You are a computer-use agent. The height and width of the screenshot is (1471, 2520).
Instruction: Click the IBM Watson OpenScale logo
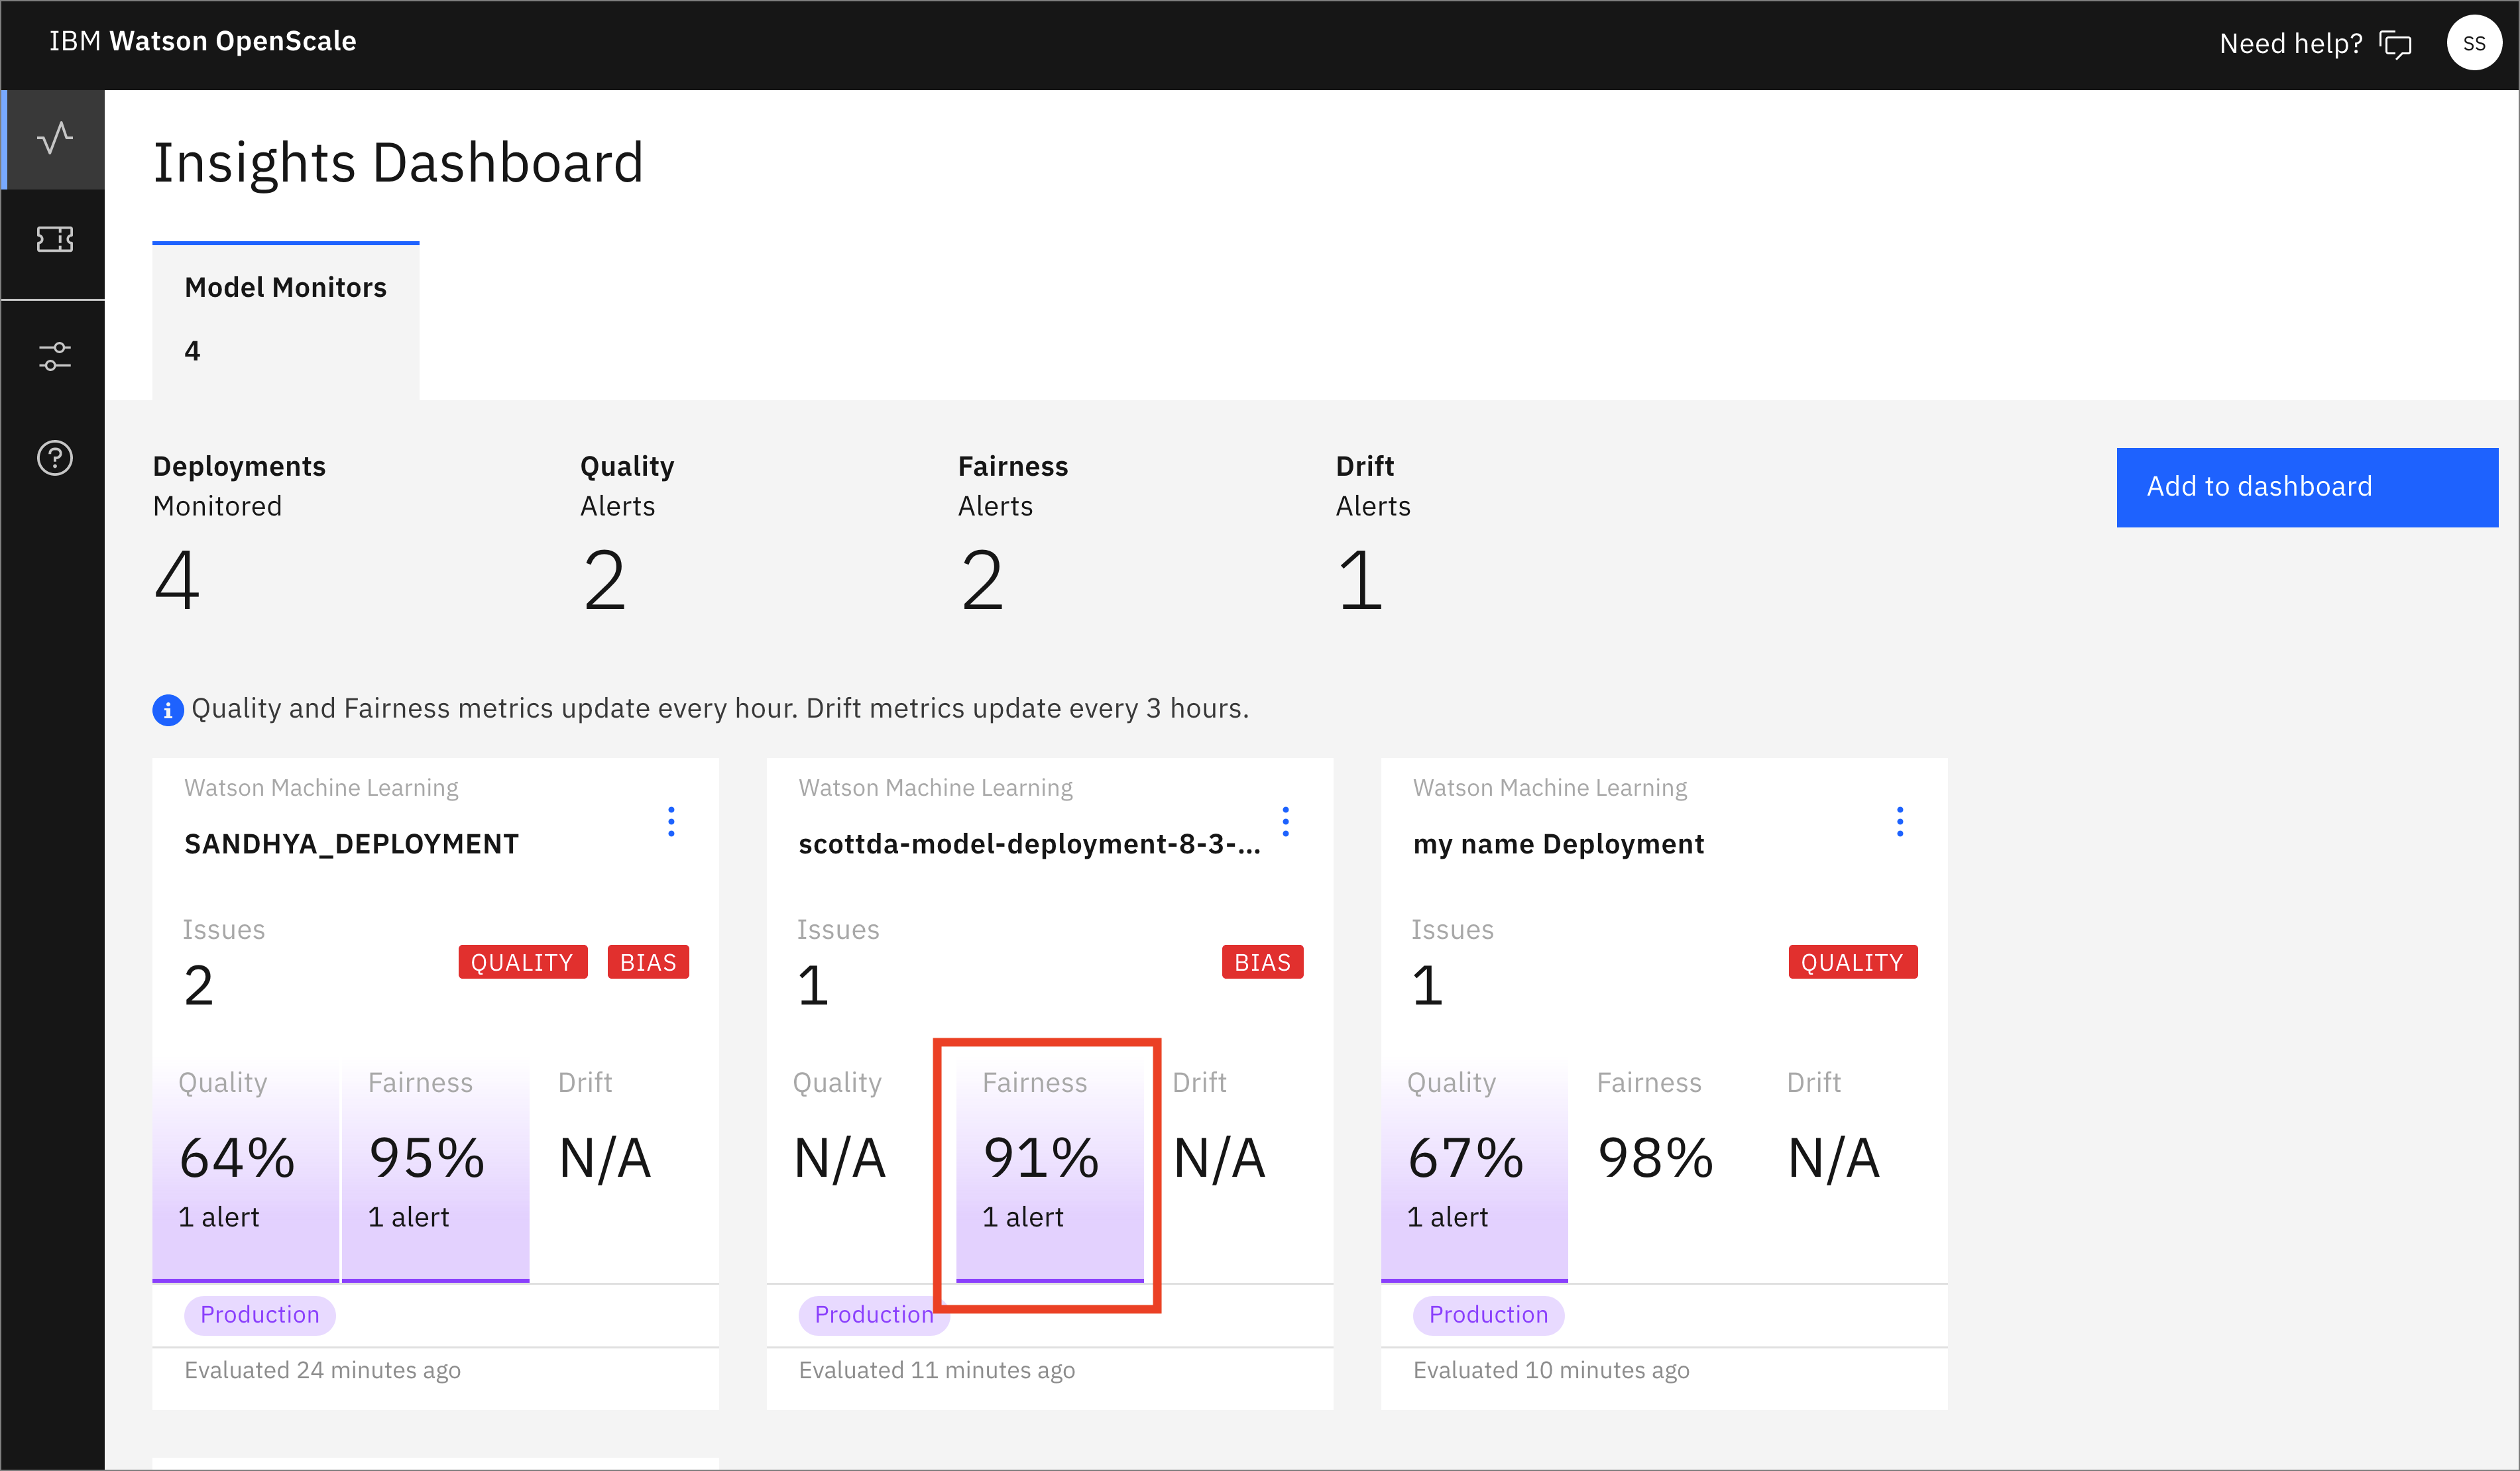pos(202,41)
